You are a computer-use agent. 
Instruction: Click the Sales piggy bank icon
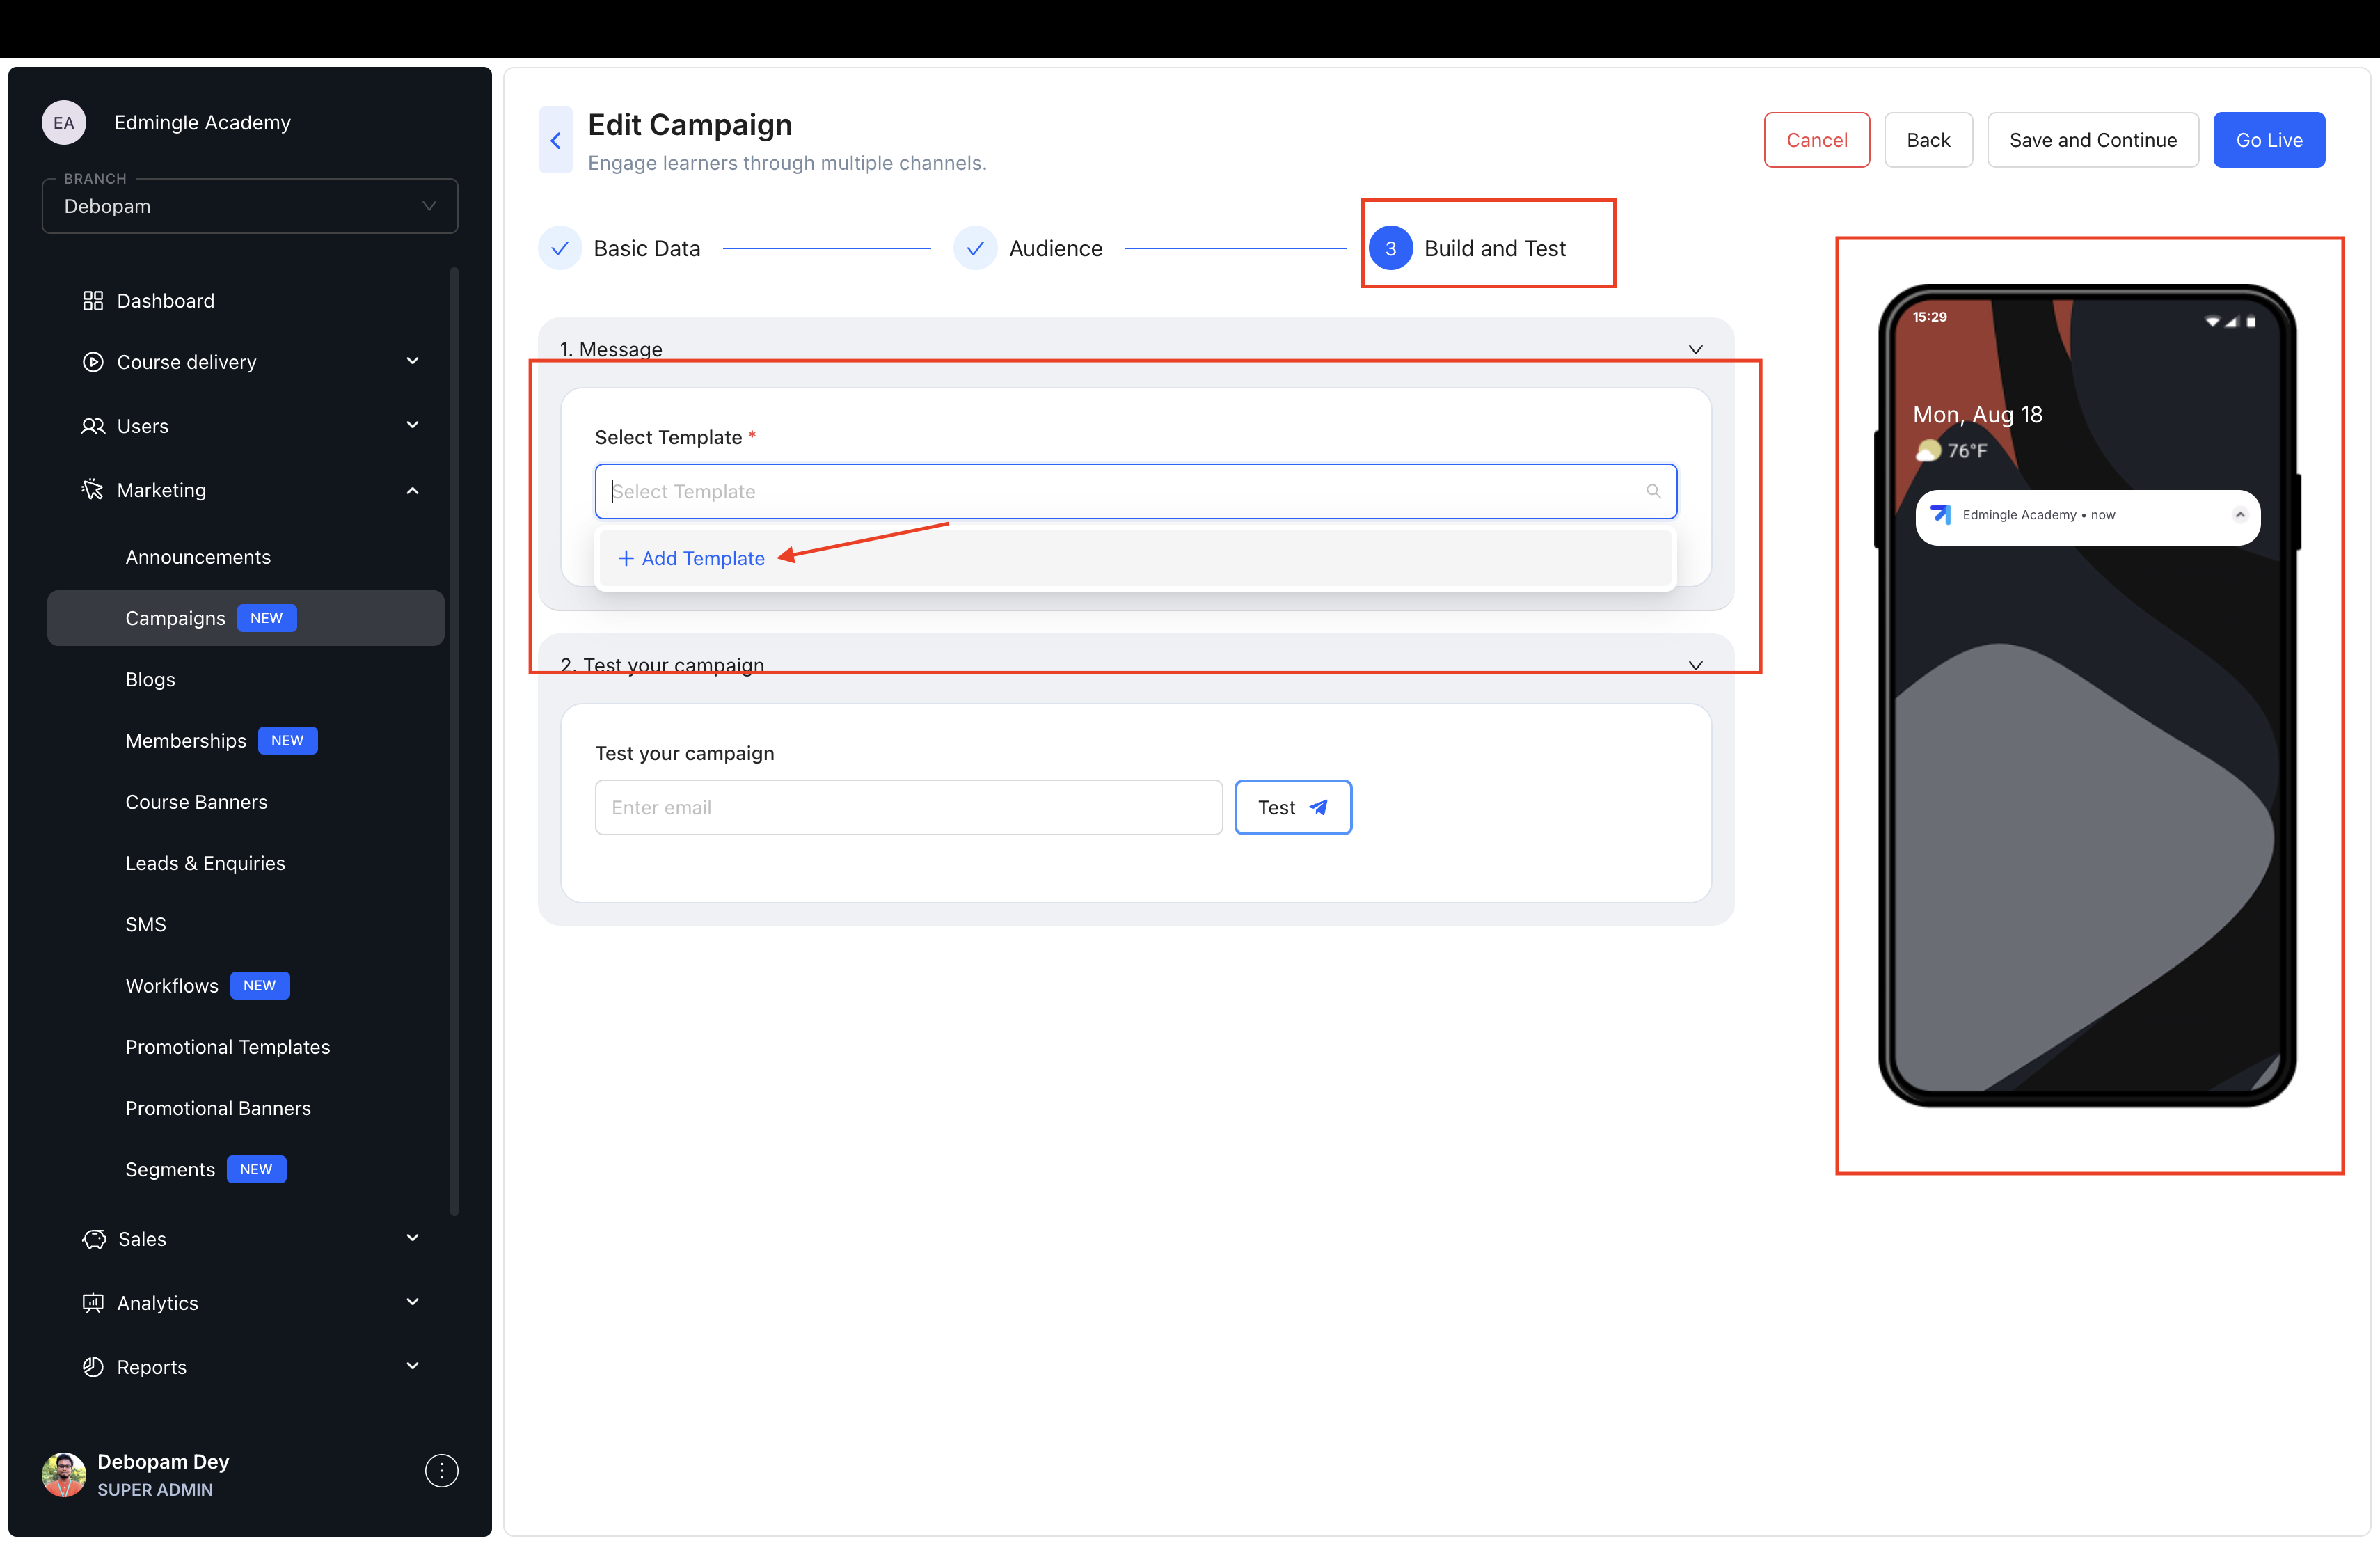click(94, 1239)
